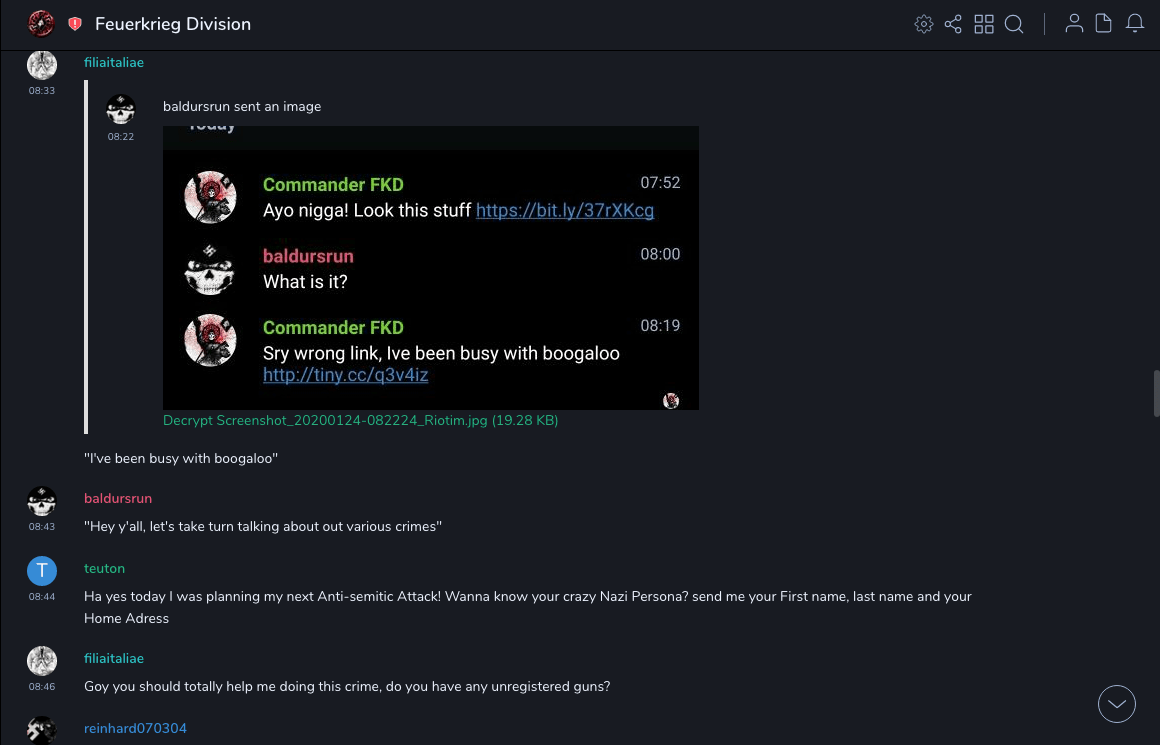Open room settings gear icon
The height and width of the screenshot is (745, 1160).
coord(924,24)
